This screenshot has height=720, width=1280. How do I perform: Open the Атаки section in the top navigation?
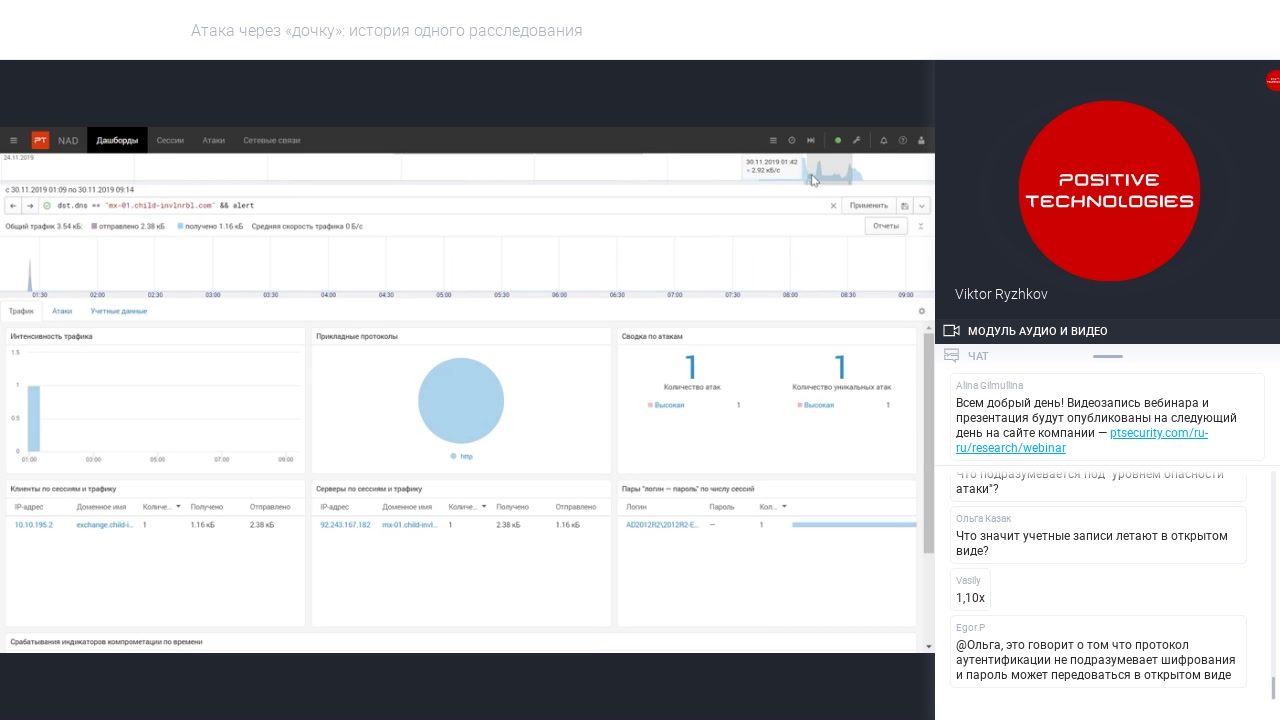(x=213, y=140)
